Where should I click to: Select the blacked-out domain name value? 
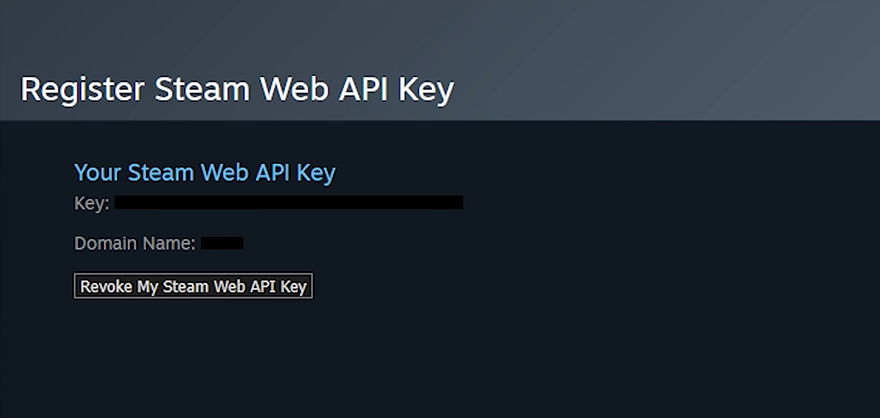pyautogui.click(x=222, y=243)
